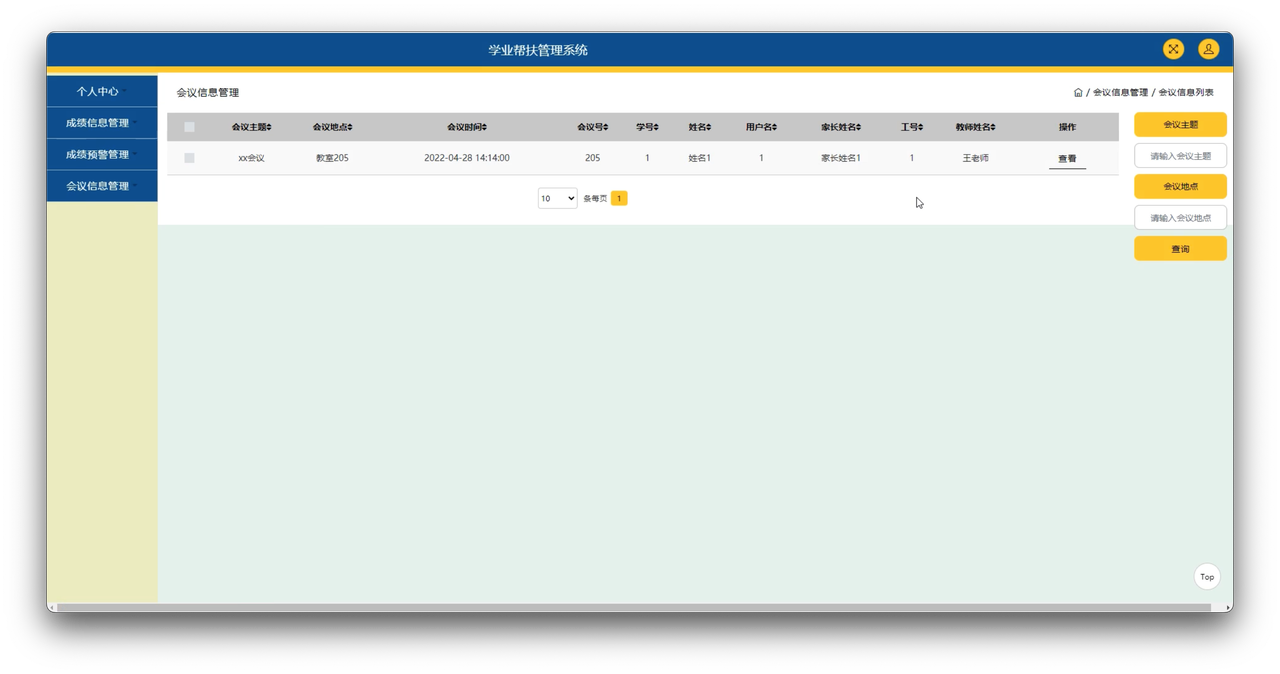Click the 王老师 cell

[975, 158]
